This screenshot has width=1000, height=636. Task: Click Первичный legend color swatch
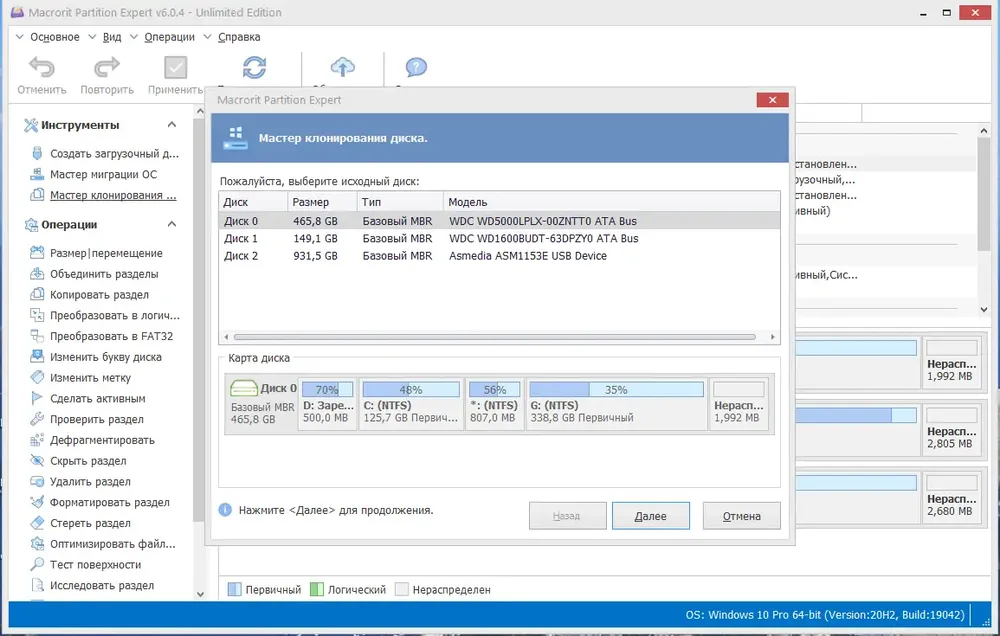point(235,589)
